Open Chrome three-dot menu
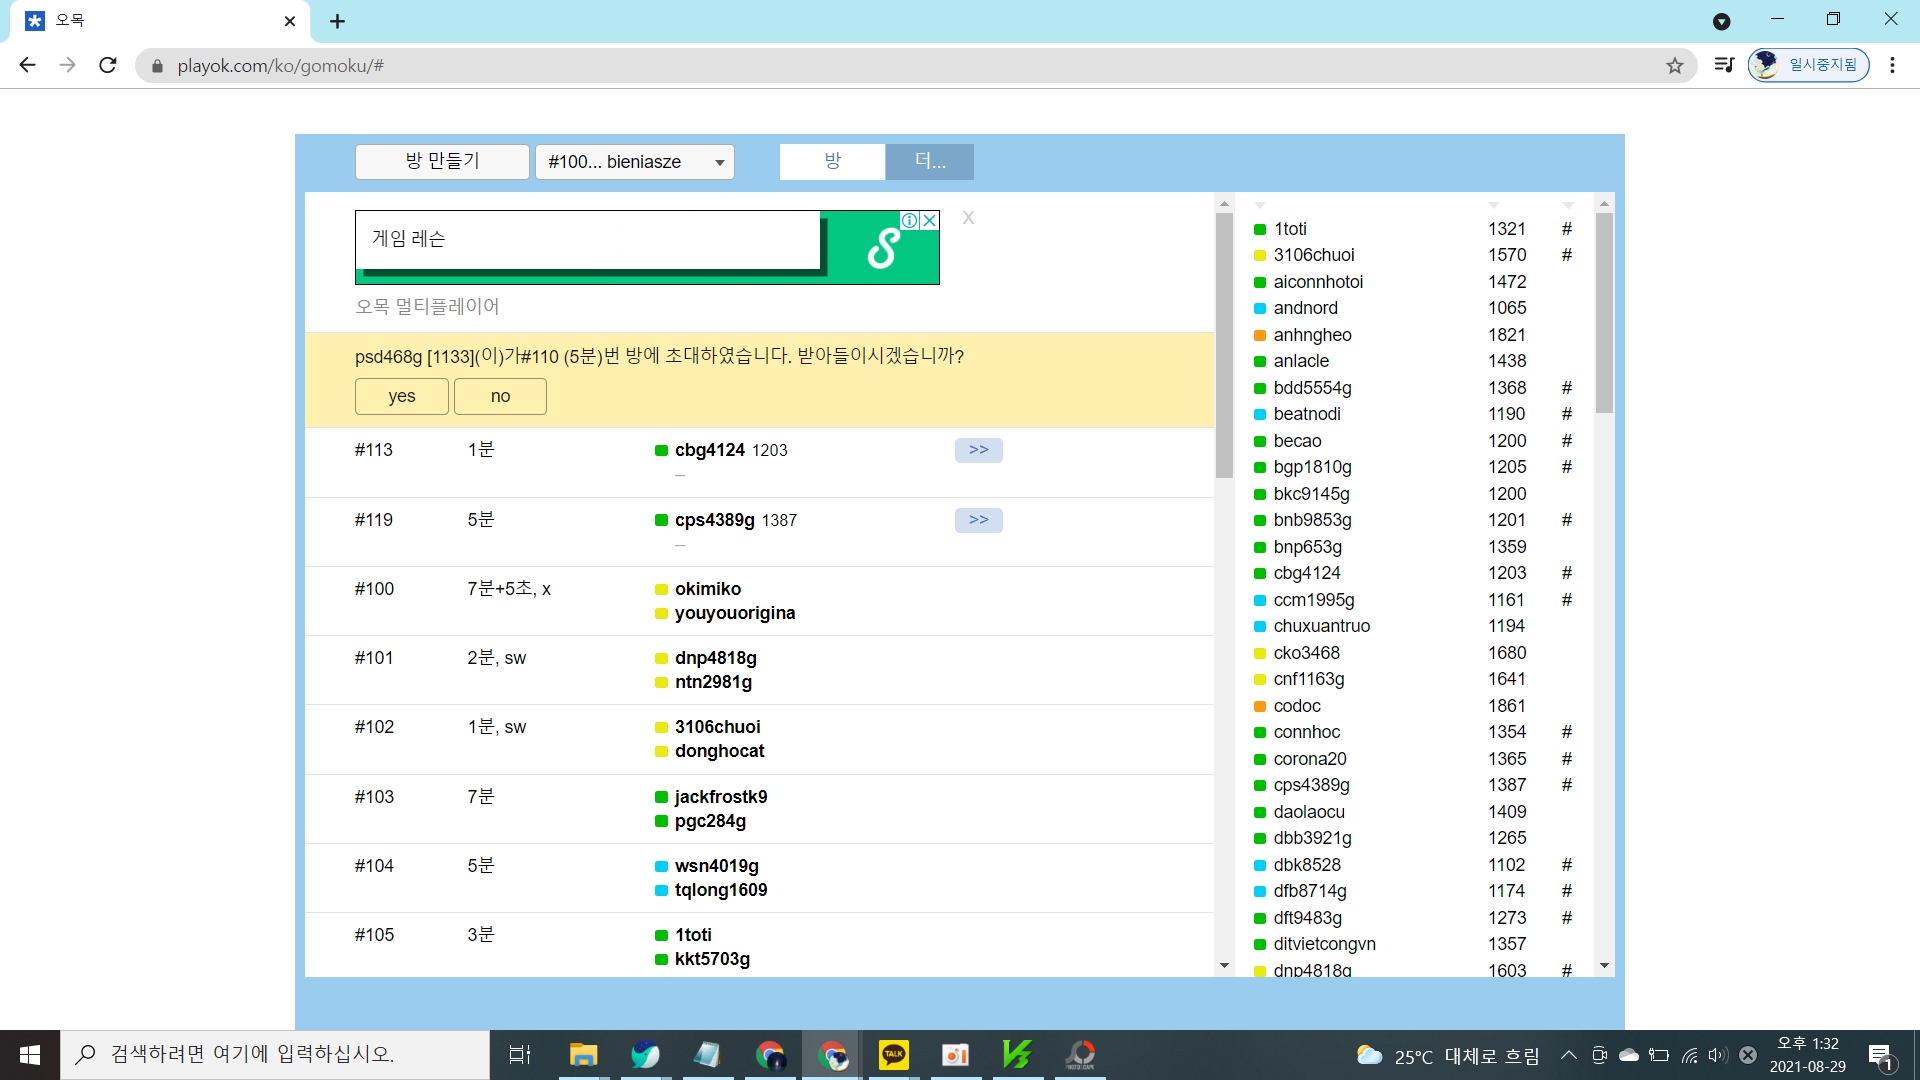1920x1080 pixels. point(1892,66)
